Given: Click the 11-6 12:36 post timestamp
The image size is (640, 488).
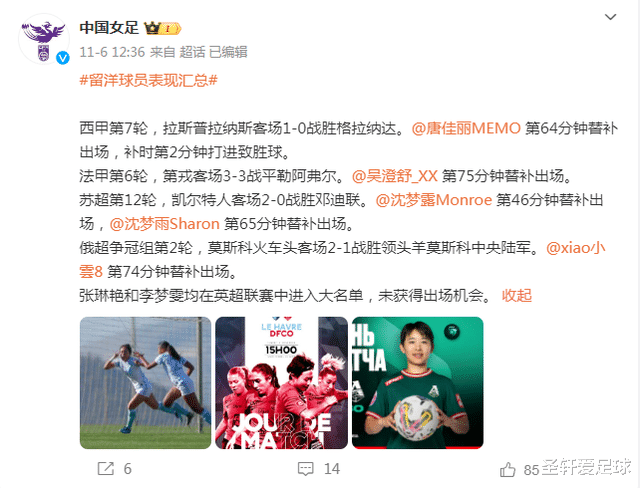Looking at the screenshot, I should pyautogui.click(x=112, y=52).
